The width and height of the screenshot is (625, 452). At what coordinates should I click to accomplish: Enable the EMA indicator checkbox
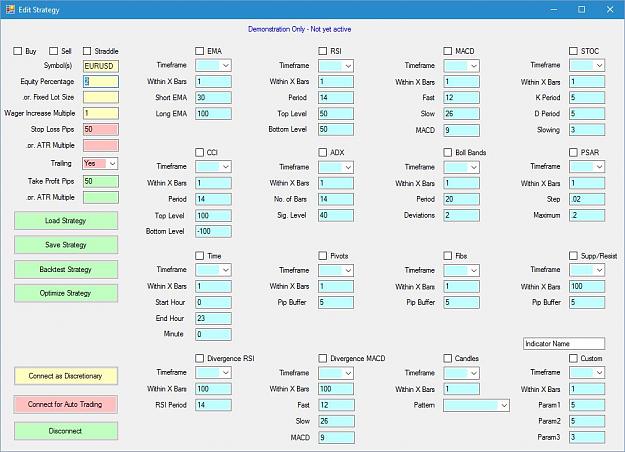pyautogui.click(x=200, y=51)
